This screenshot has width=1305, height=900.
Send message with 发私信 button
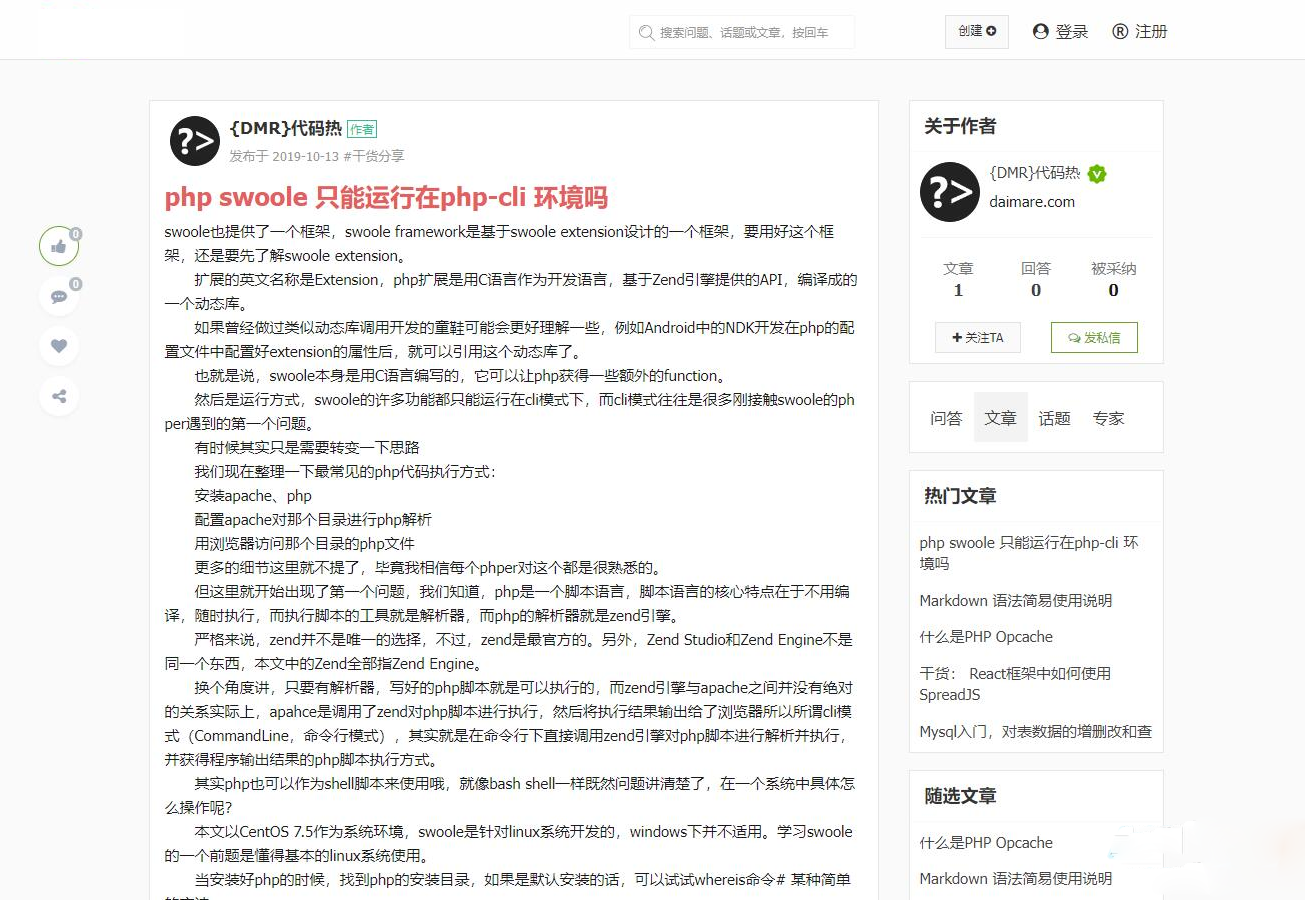pos(1094,338)
